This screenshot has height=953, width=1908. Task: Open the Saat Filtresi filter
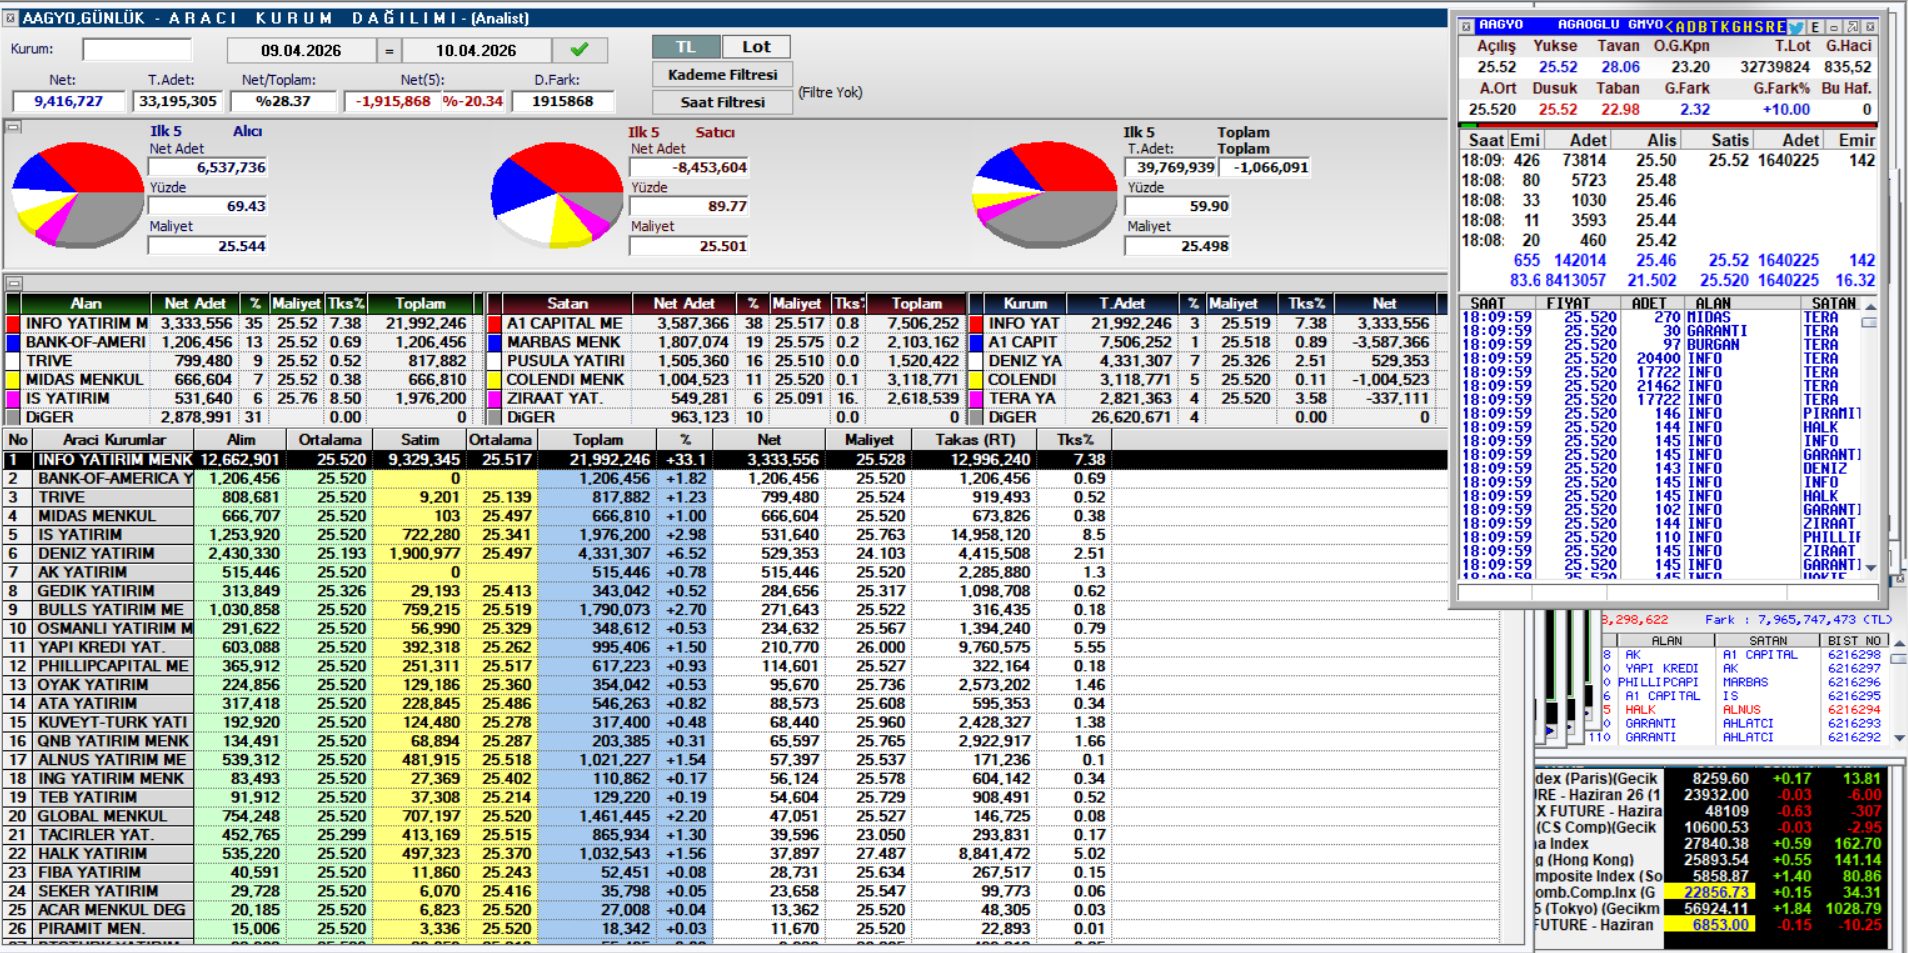(x=722, y=102)
